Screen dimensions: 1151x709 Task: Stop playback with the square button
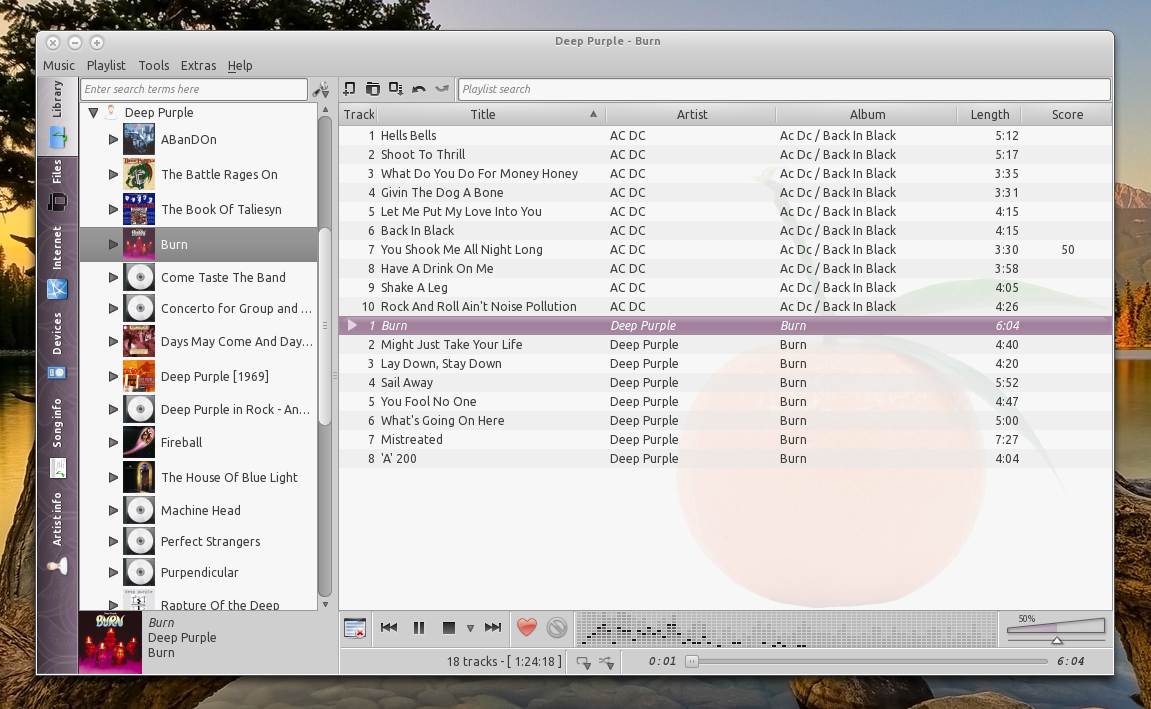449,628
